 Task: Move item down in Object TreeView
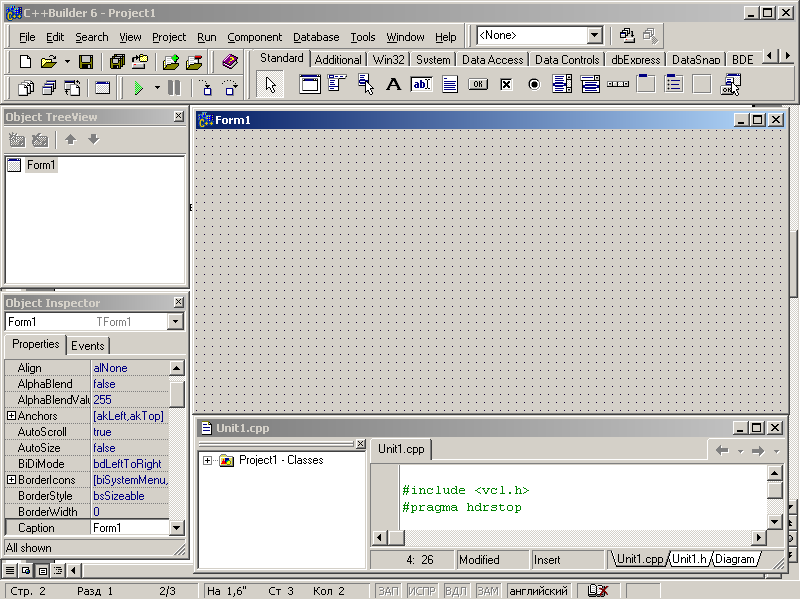point(93,139)
